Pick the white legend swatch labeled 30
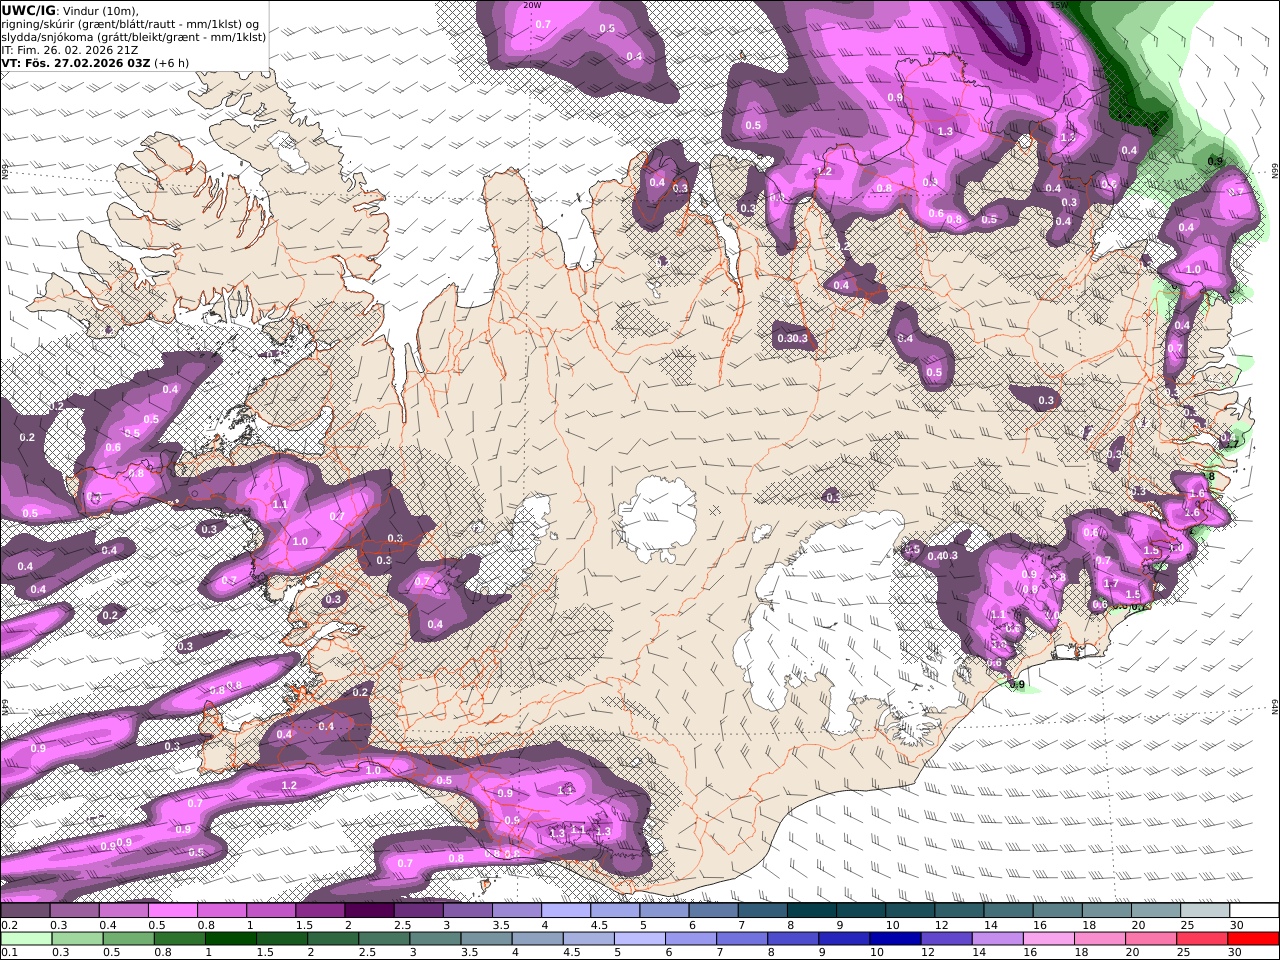Screen dimensions: 1280x960 pyautogui.click(x=1254, y=911)
